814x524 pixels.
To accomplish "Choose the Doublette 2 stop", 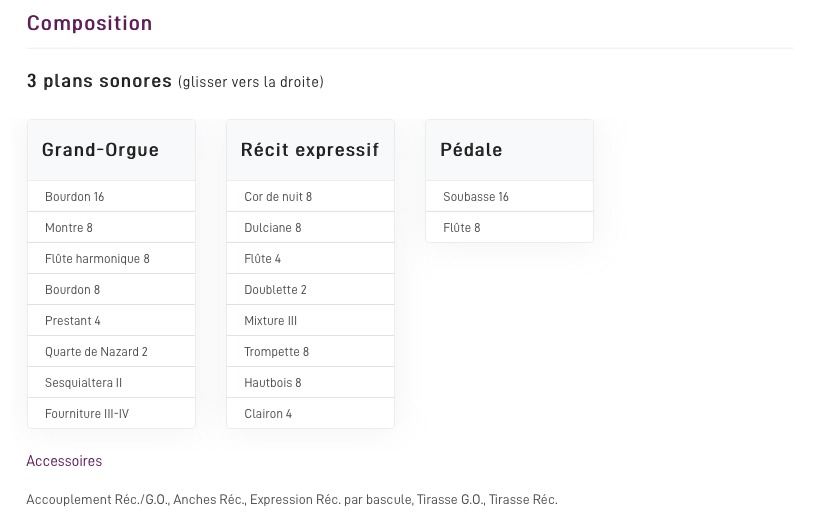I will click(275, 290).
